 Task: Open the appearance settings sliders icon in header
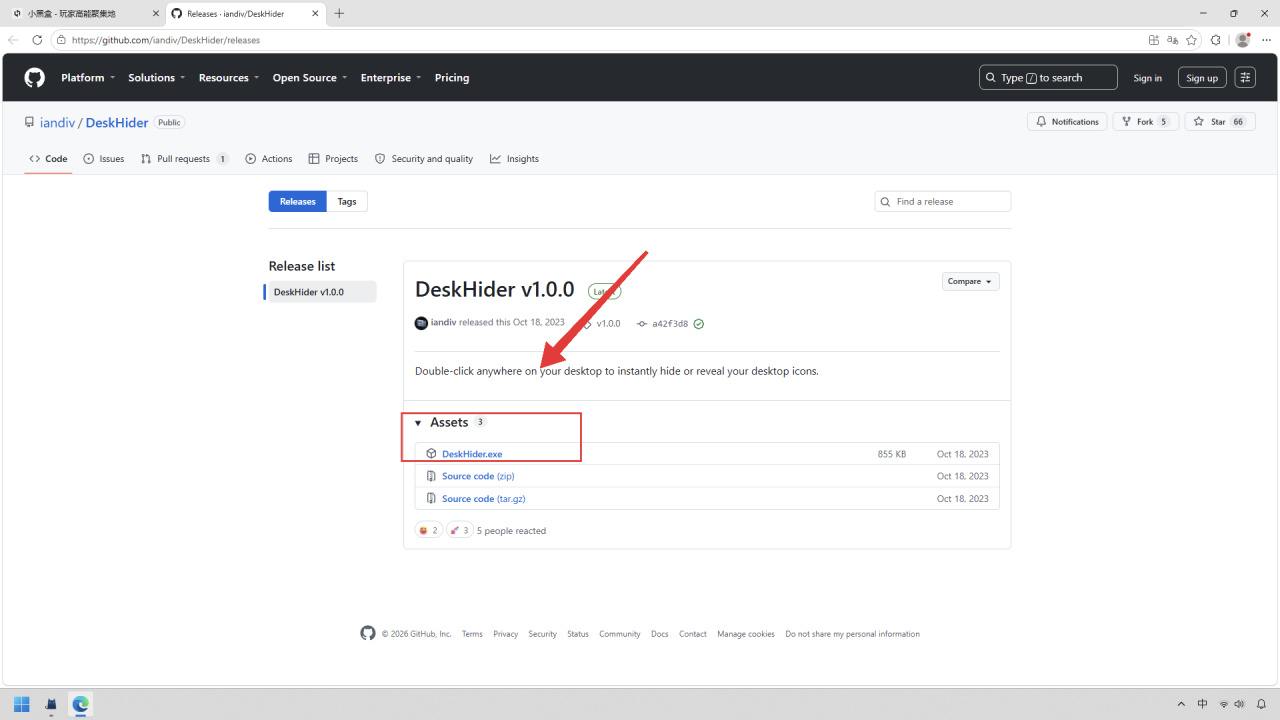pyautogui.click(x=1245, y=78)
